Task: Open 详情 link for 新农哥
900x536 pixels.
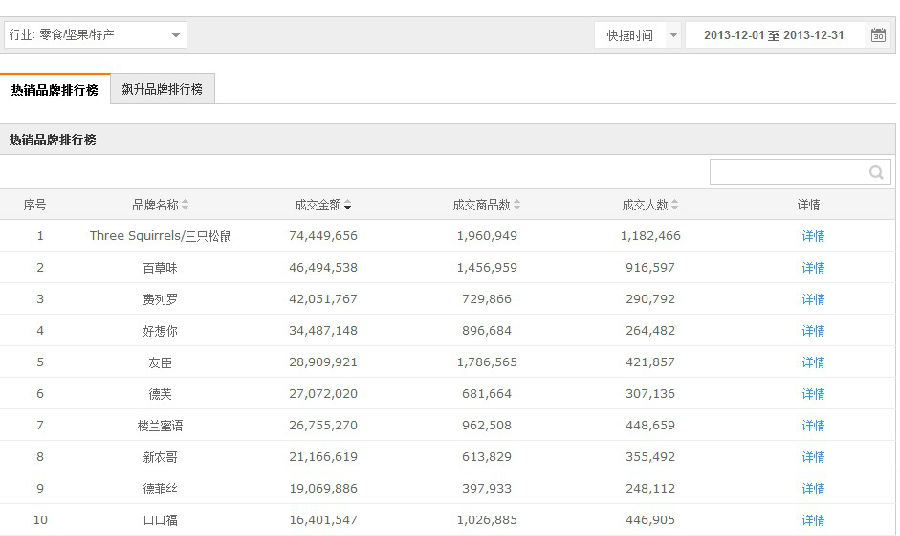Action: pyautogui.click(x=813, y=457)
